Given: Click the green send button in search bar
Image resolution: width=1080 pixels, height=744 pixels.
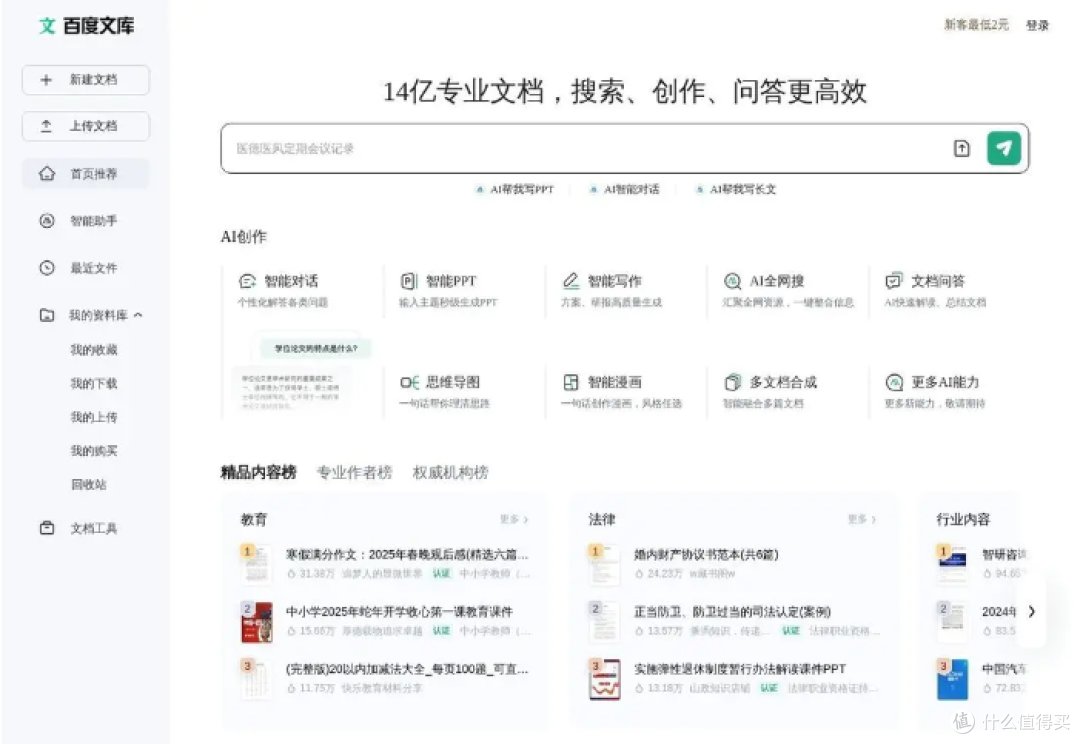Looking at the screenshot, I should point(1004,148).
